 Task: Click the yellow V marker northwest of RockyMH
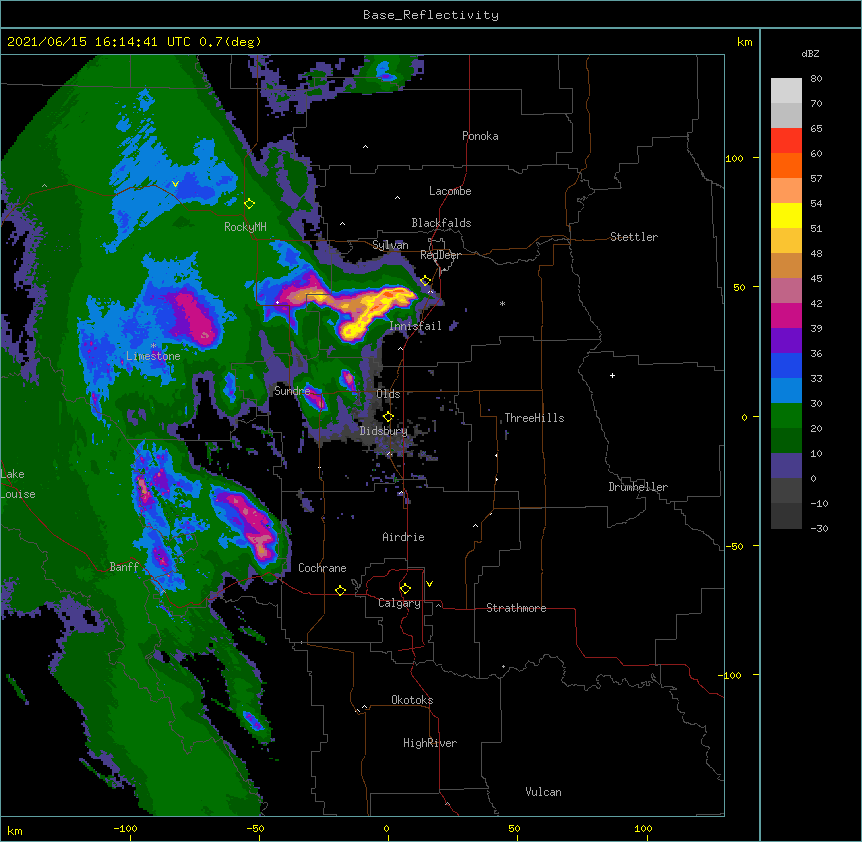pos(175,184)
